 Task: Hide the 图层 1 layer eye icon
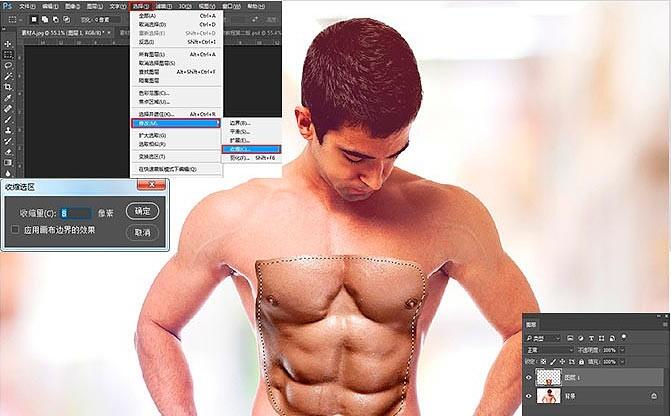(x=528, y=377)
